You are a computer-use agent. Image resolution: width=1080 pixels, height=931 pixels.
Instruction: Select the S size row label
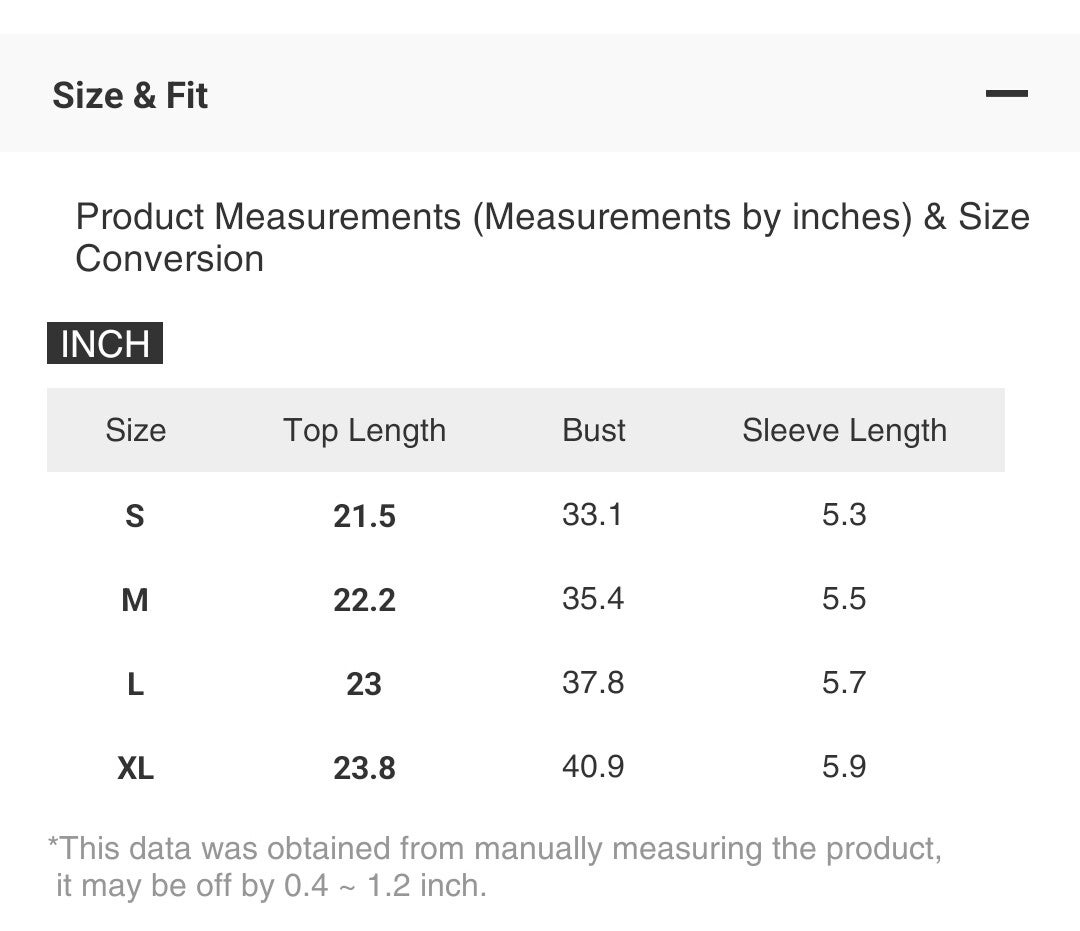tap(135, 516)
